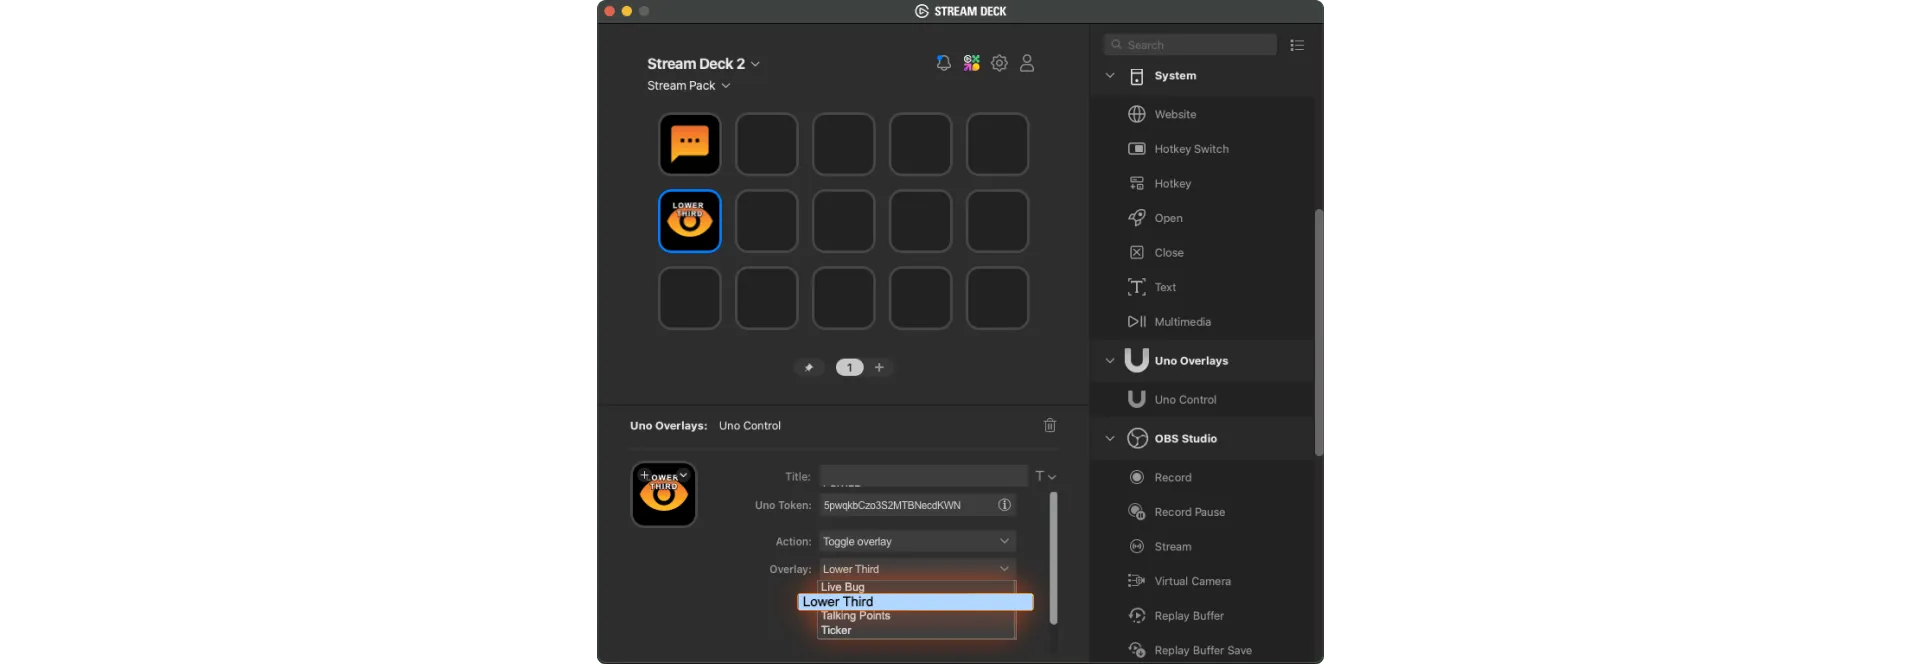Click the Replay Buffer Save label

[1203, 650]
